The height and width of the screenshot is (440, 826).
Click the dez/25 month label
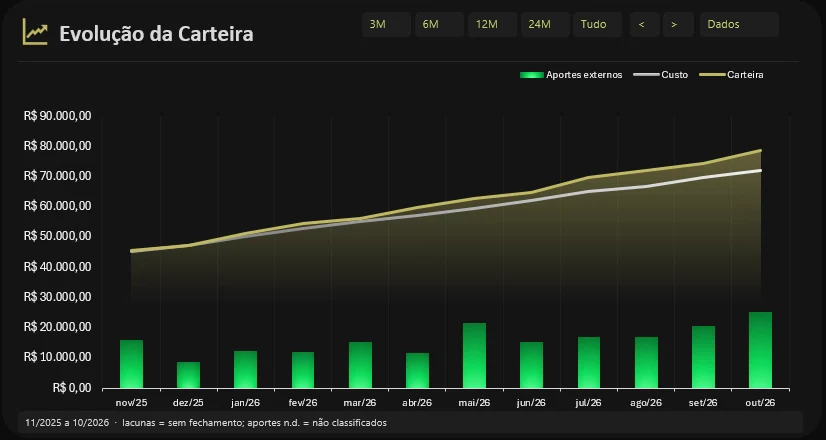pyautogui.click(x=188, y=403)
